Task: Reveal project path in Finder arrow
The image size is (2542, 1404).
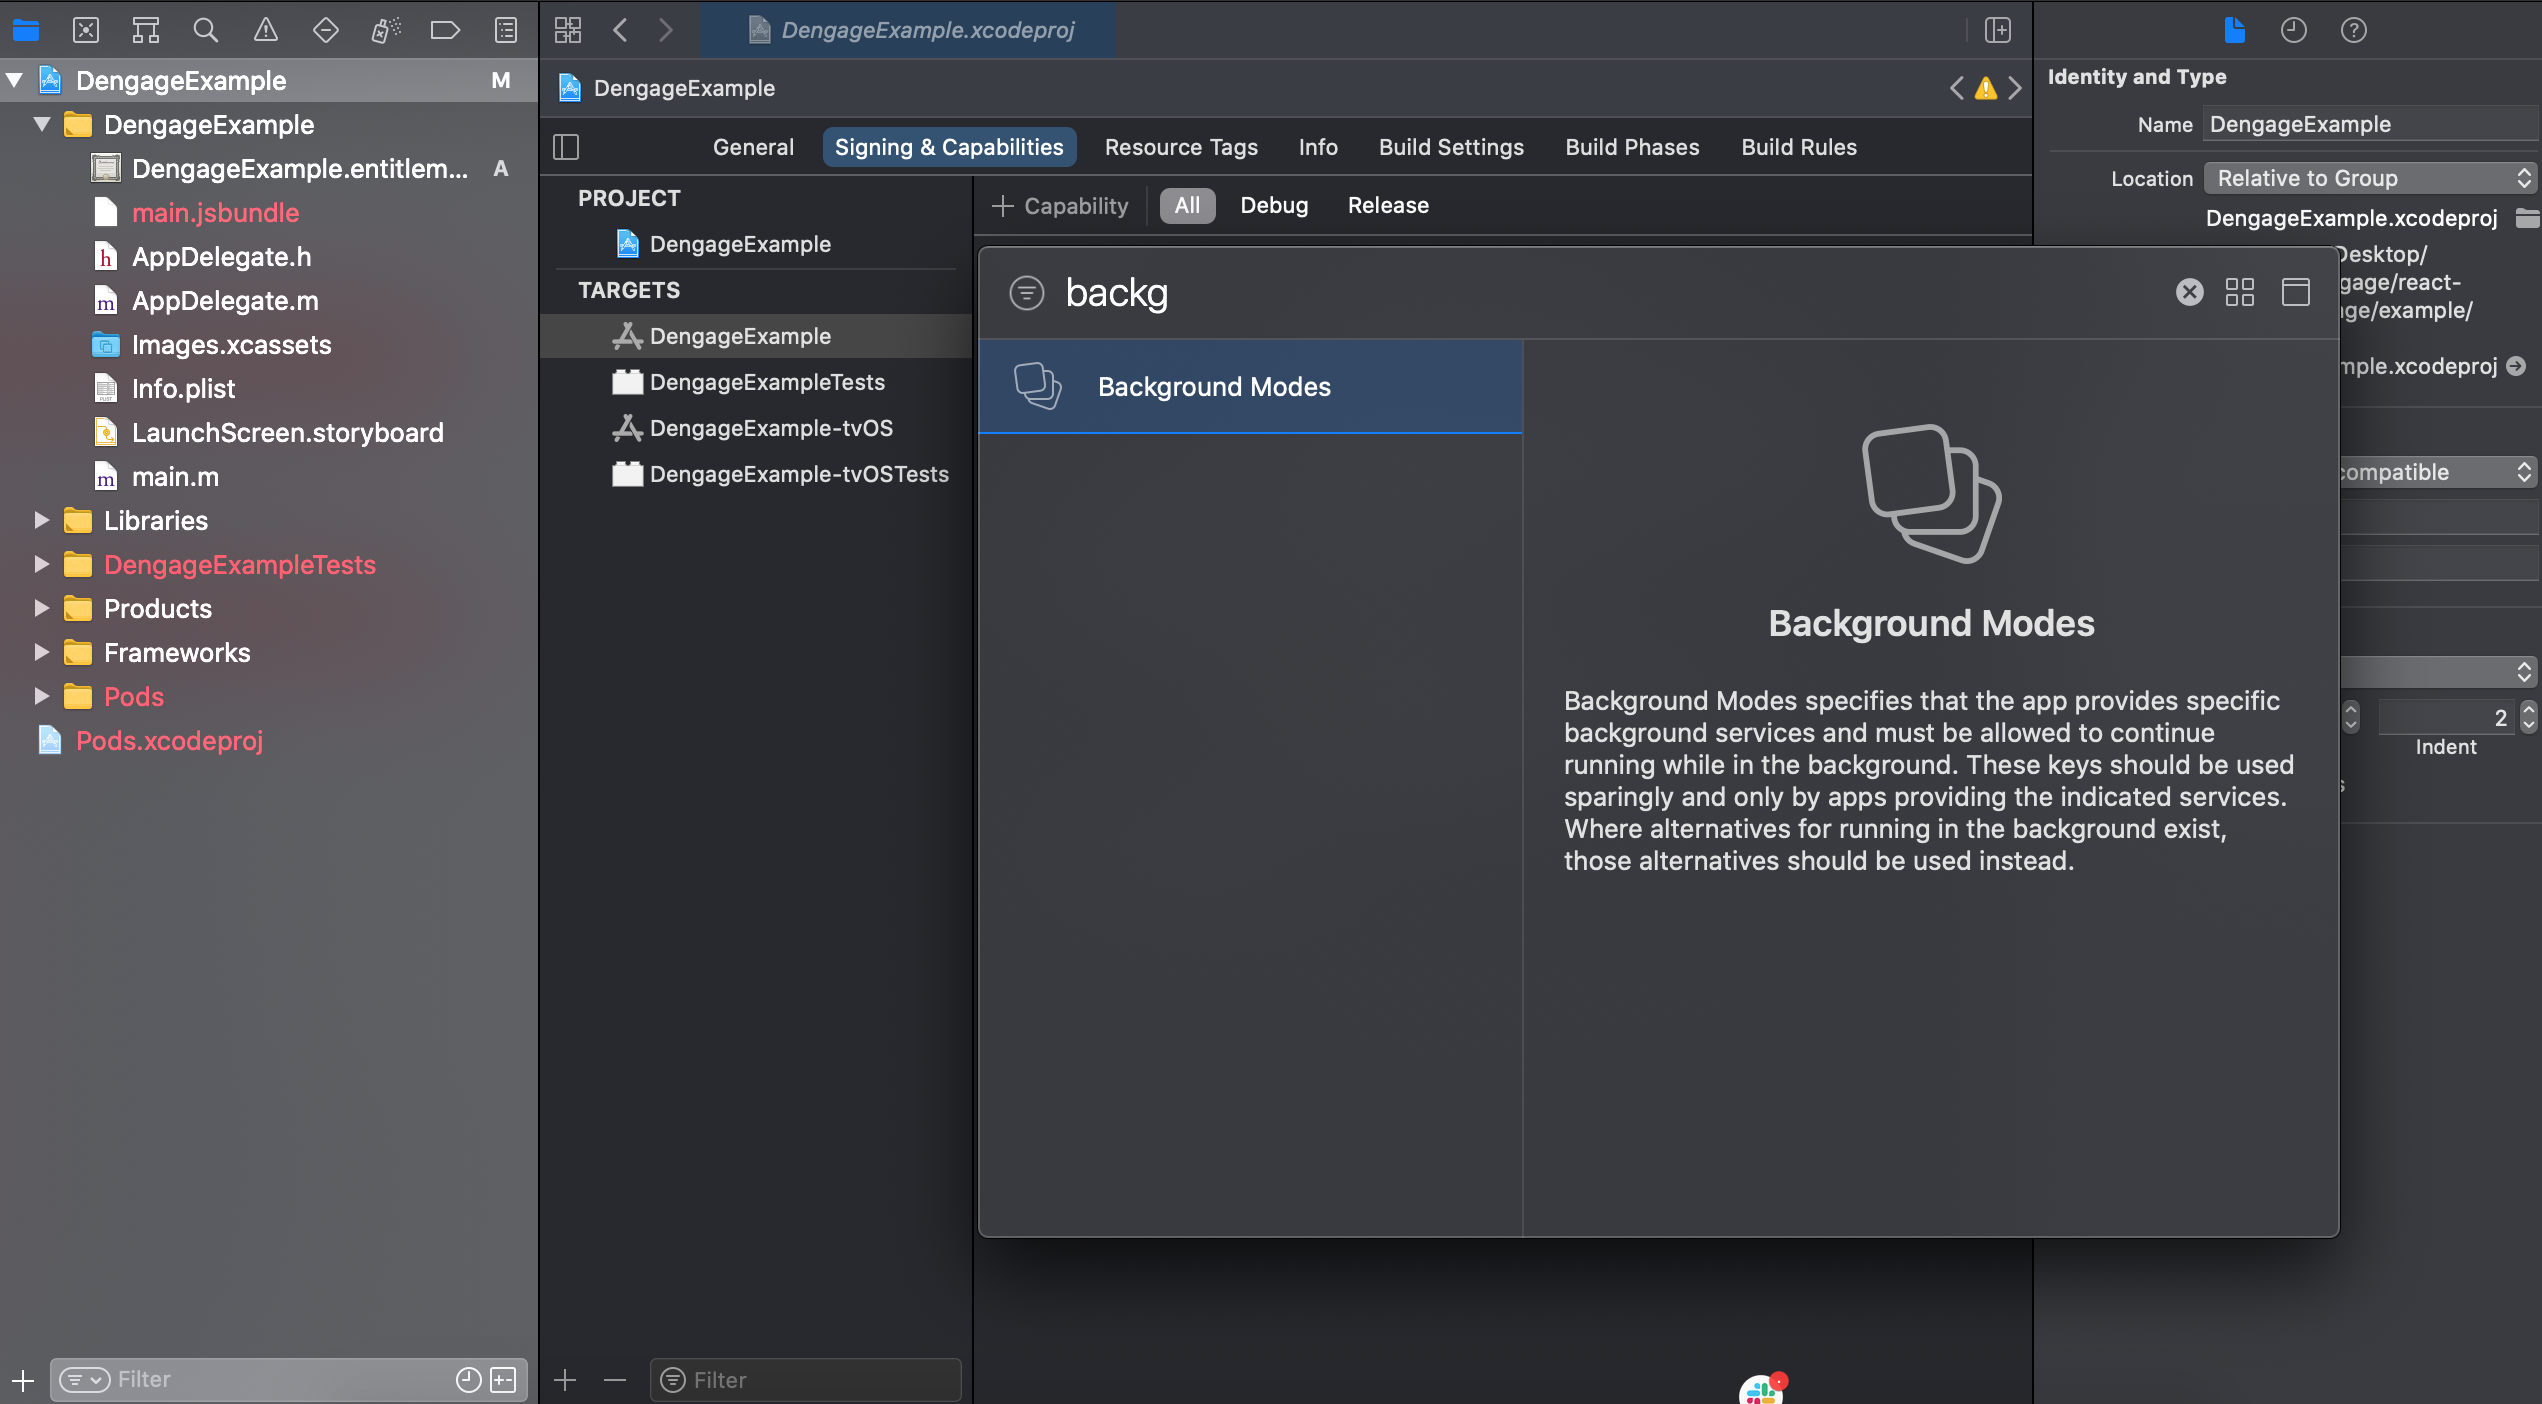Action: 2517,366
